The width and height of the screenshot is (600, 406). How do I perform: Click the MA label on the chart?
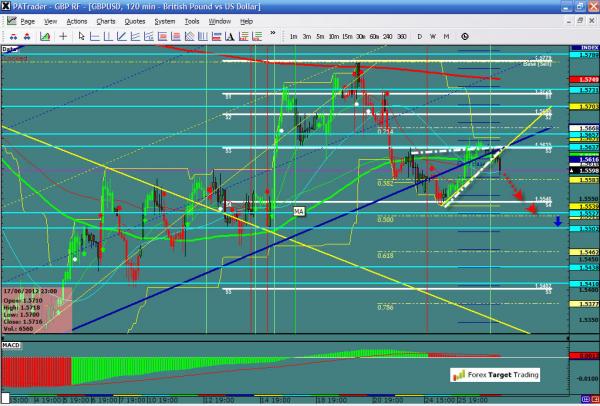(298, 211)
